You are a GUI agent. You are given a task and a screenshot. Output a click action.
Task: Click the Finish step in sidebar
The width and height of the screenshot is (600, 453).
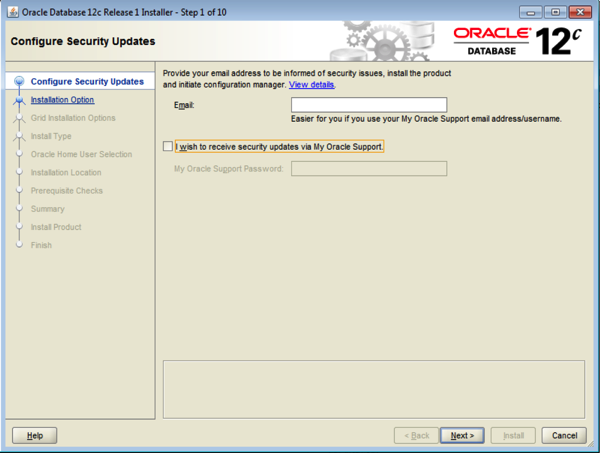coord(41,245)
